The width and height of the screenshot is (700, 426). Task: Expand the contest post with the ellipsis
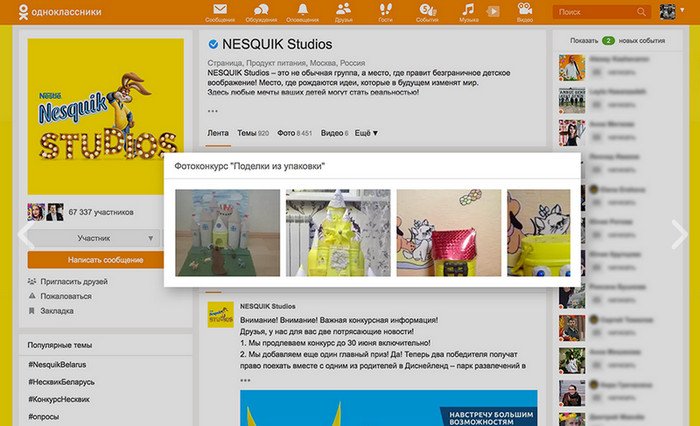pos(245,380)
